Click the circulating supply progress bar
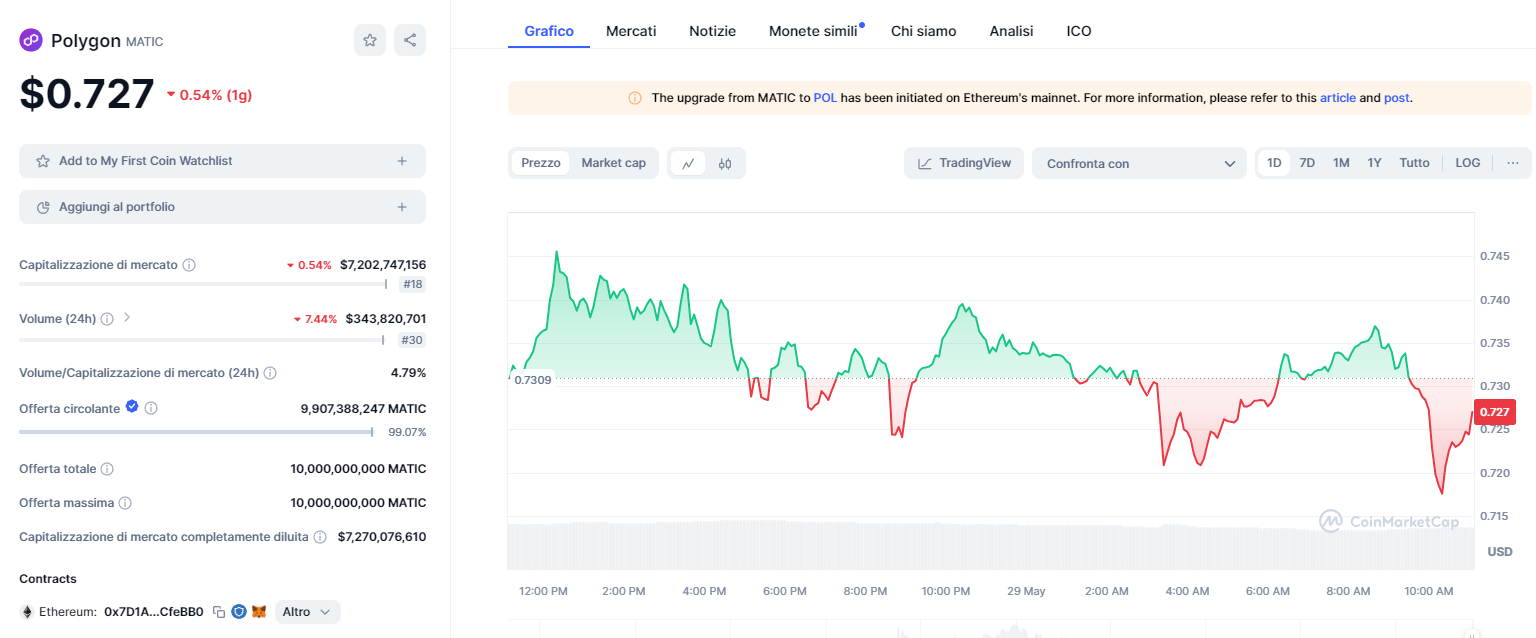This screenshot has height=638, width=1536. coord(196,432)
